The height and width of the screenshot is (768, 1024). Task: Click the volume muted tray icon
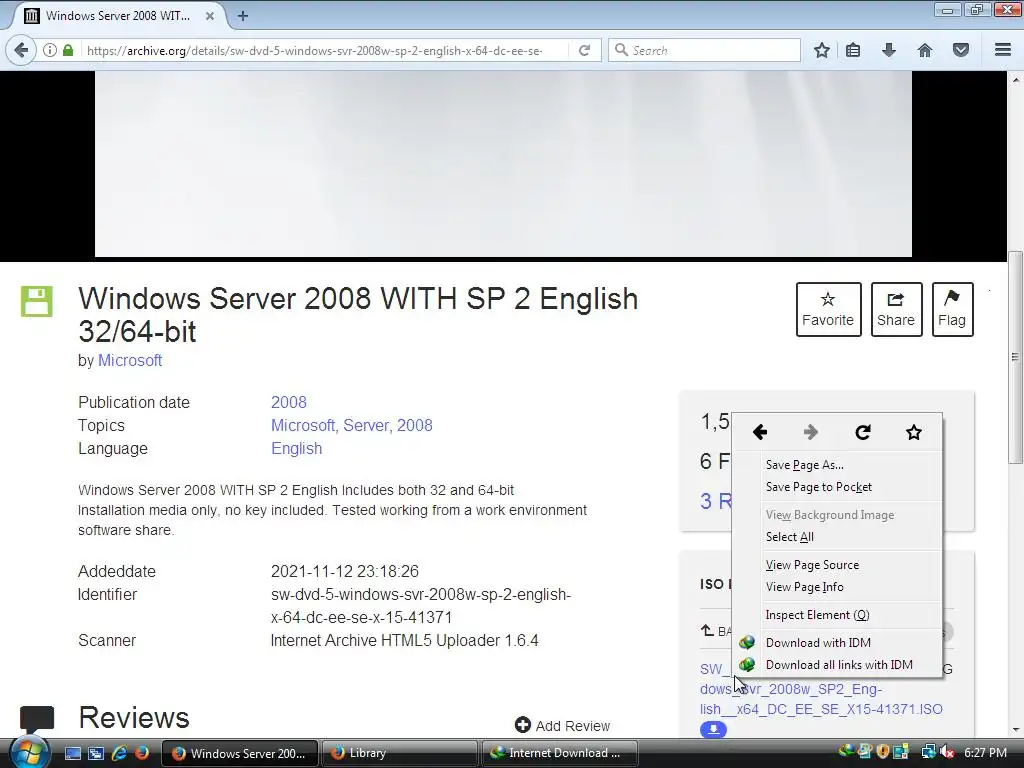click(x=948, y=752)
